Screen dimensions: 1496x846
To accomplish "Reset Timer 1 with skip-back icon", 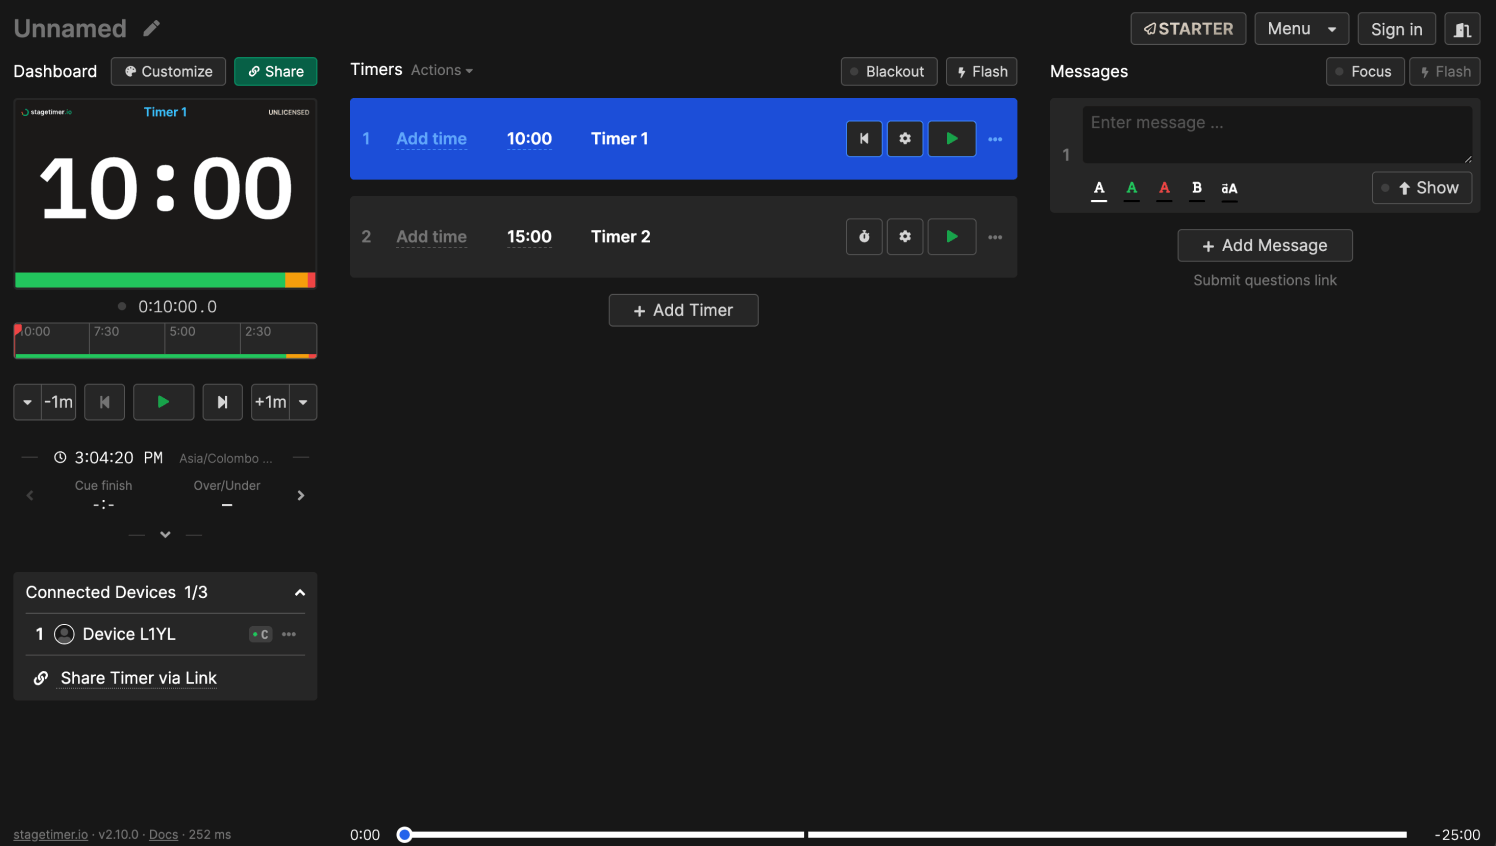I will pos(864,139).
